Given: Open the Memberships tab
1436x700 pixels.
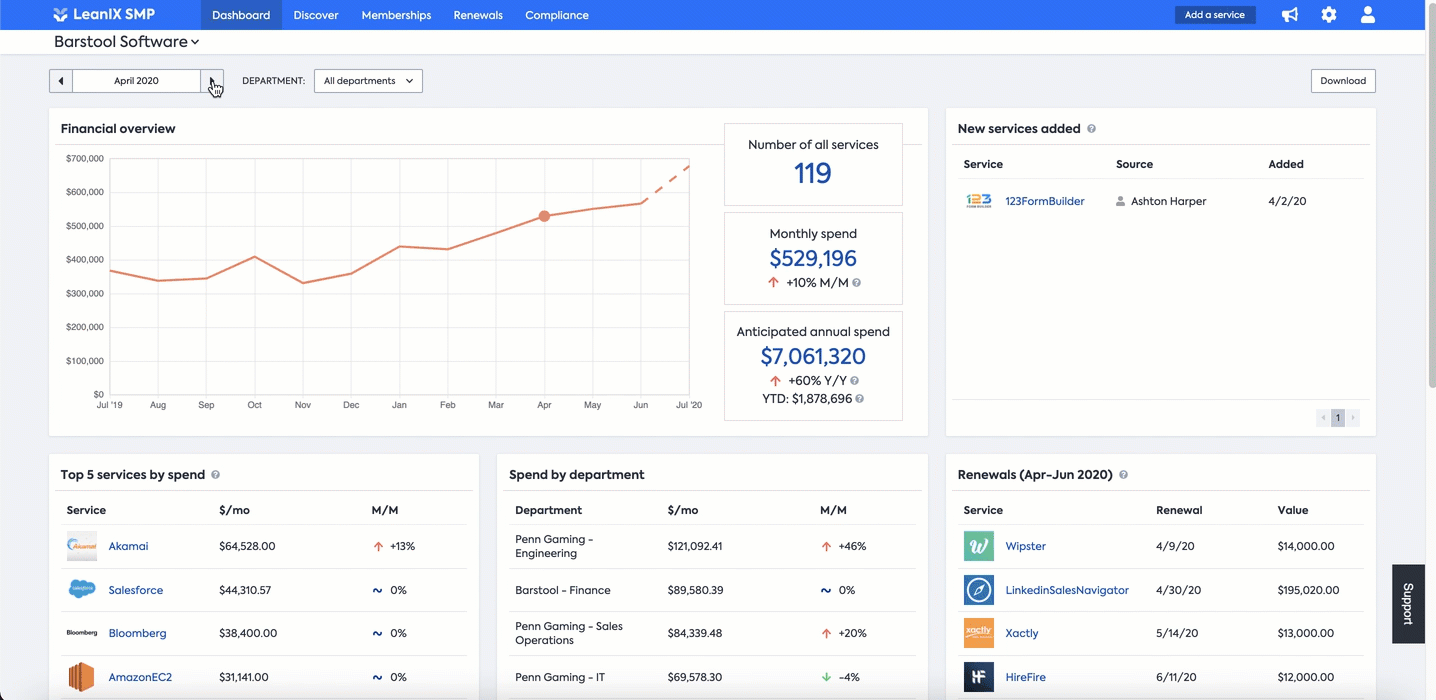Looking at the screenshot, I should pos(396,15).
